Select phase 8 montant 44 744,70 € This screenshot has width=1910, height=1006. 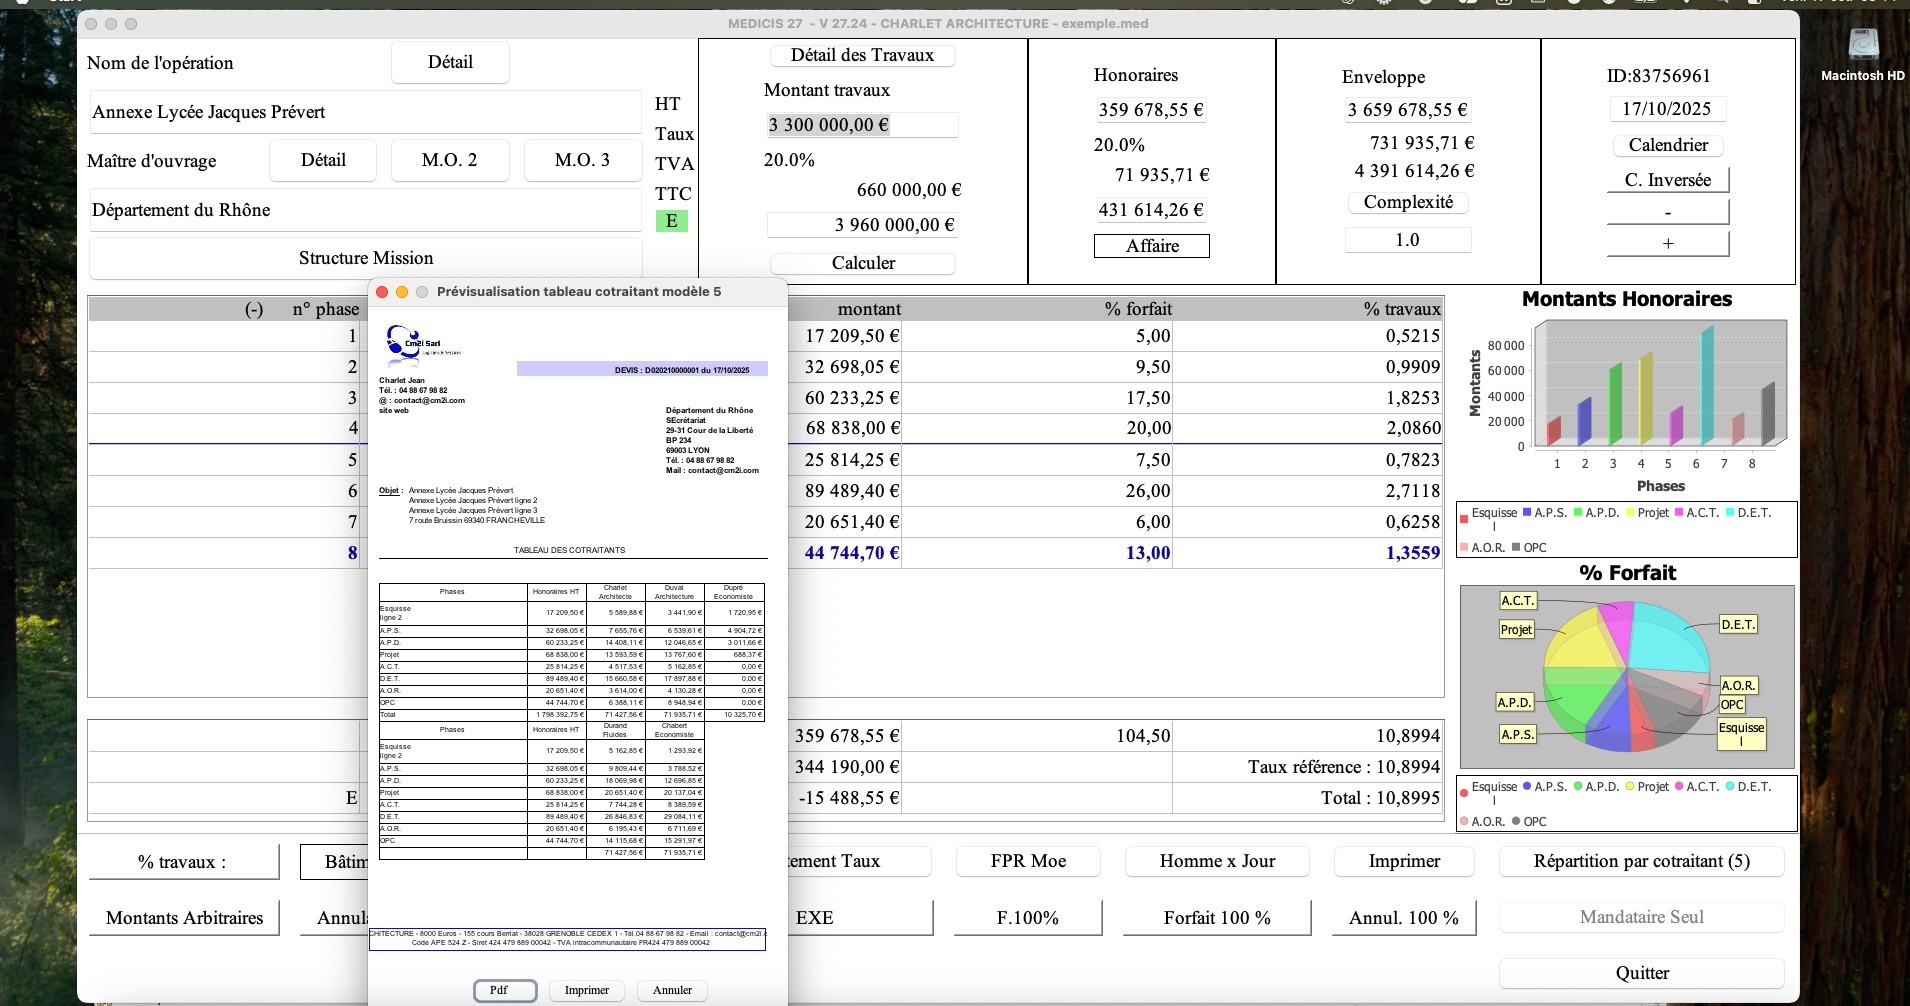(x=852, y=553)
